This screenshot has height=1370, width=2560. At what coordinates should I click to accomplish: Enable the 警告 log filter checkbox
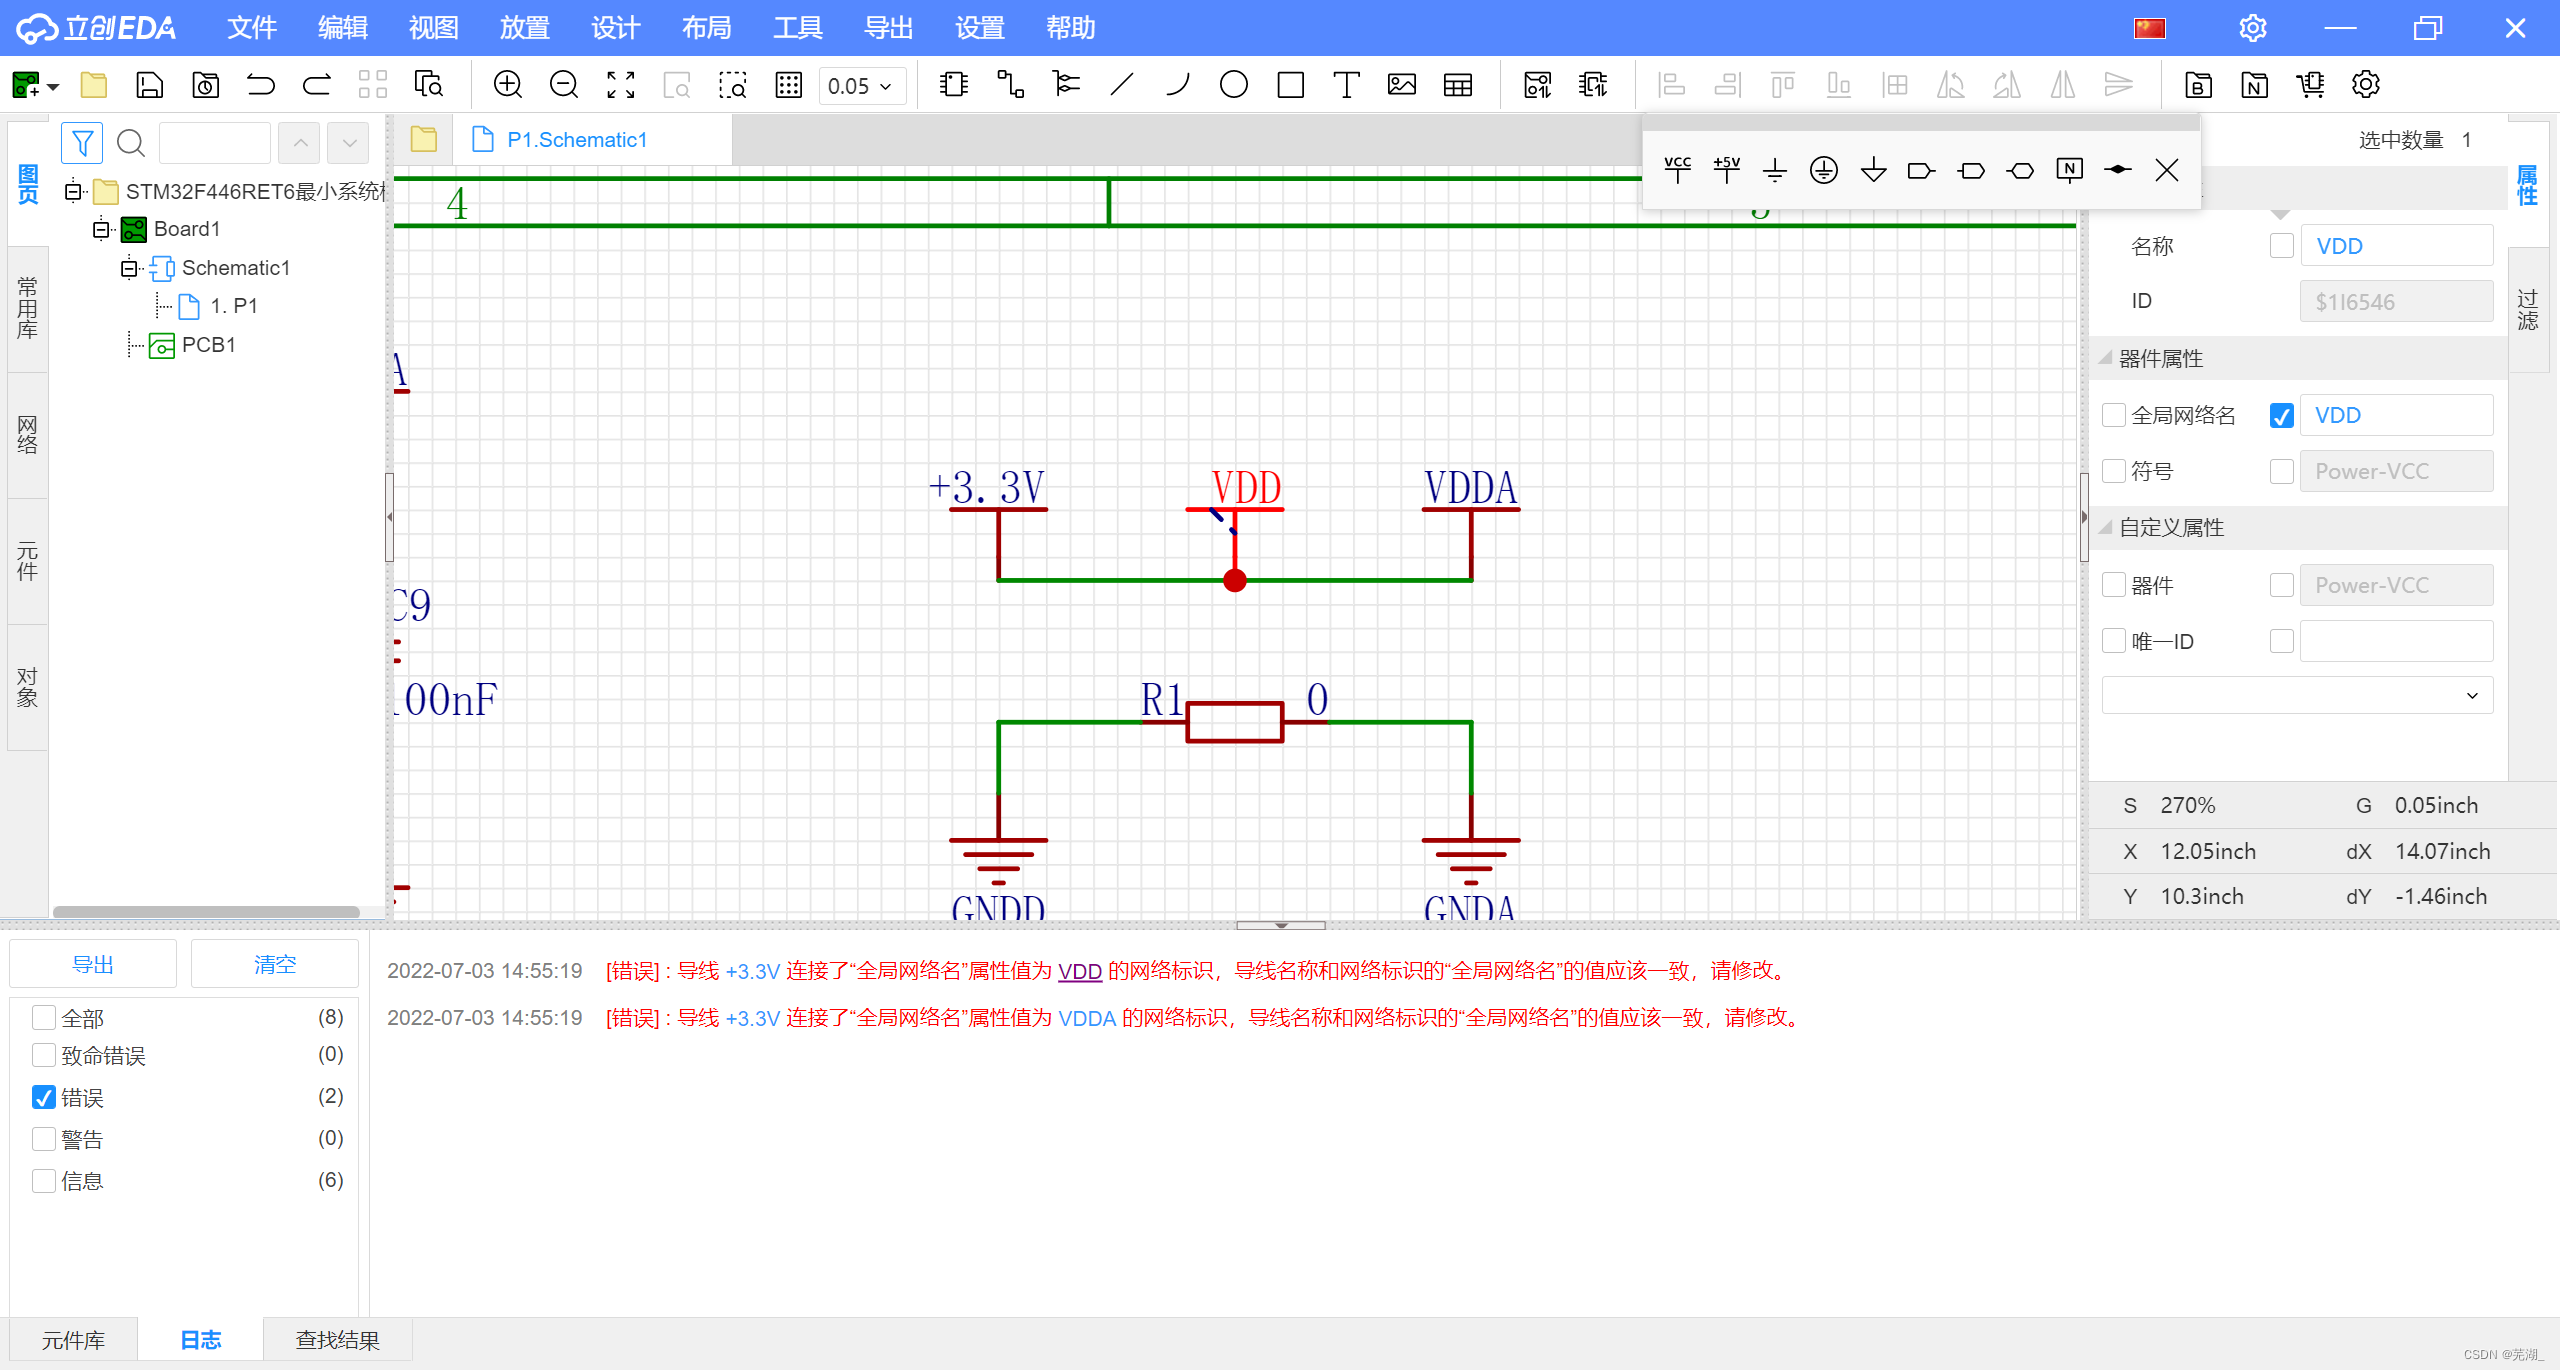[44, 1139]
